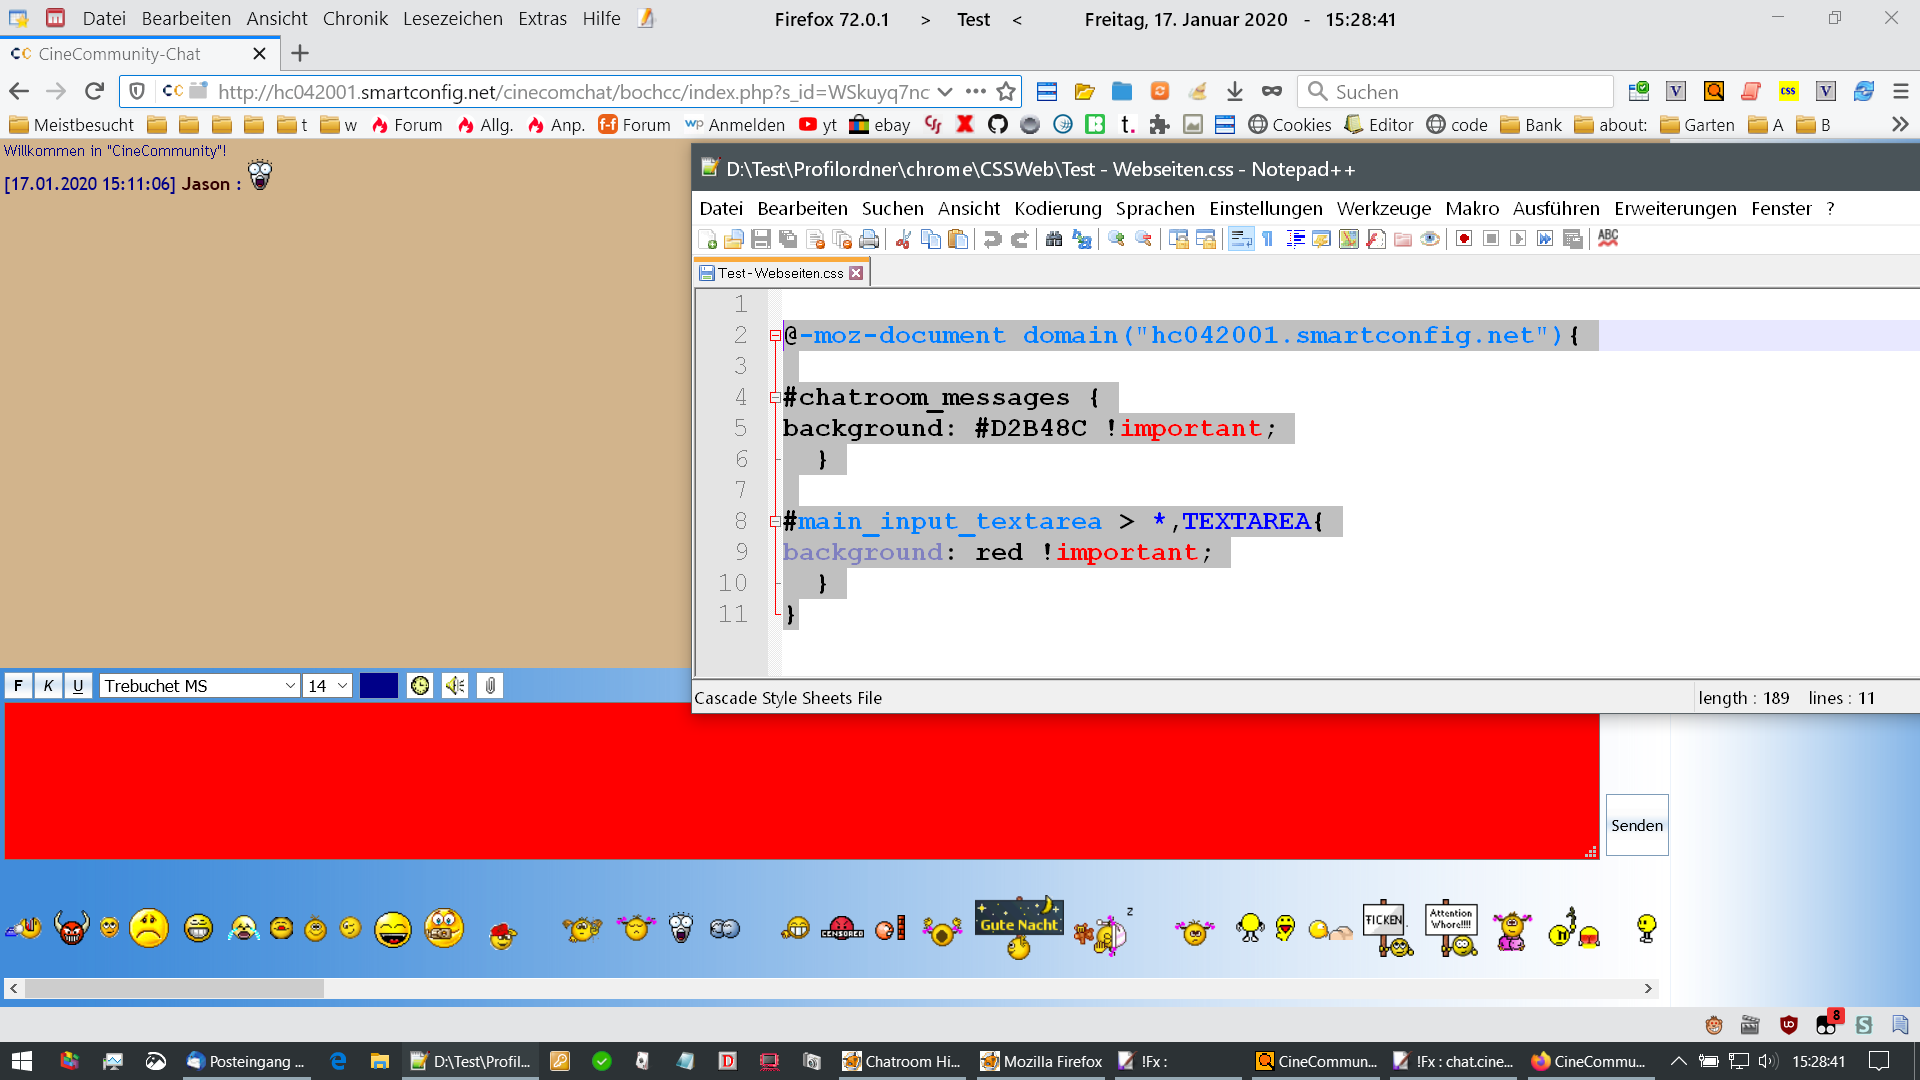Click the chat attachment paperclip icon
1920x1080 pixels.
490,686
